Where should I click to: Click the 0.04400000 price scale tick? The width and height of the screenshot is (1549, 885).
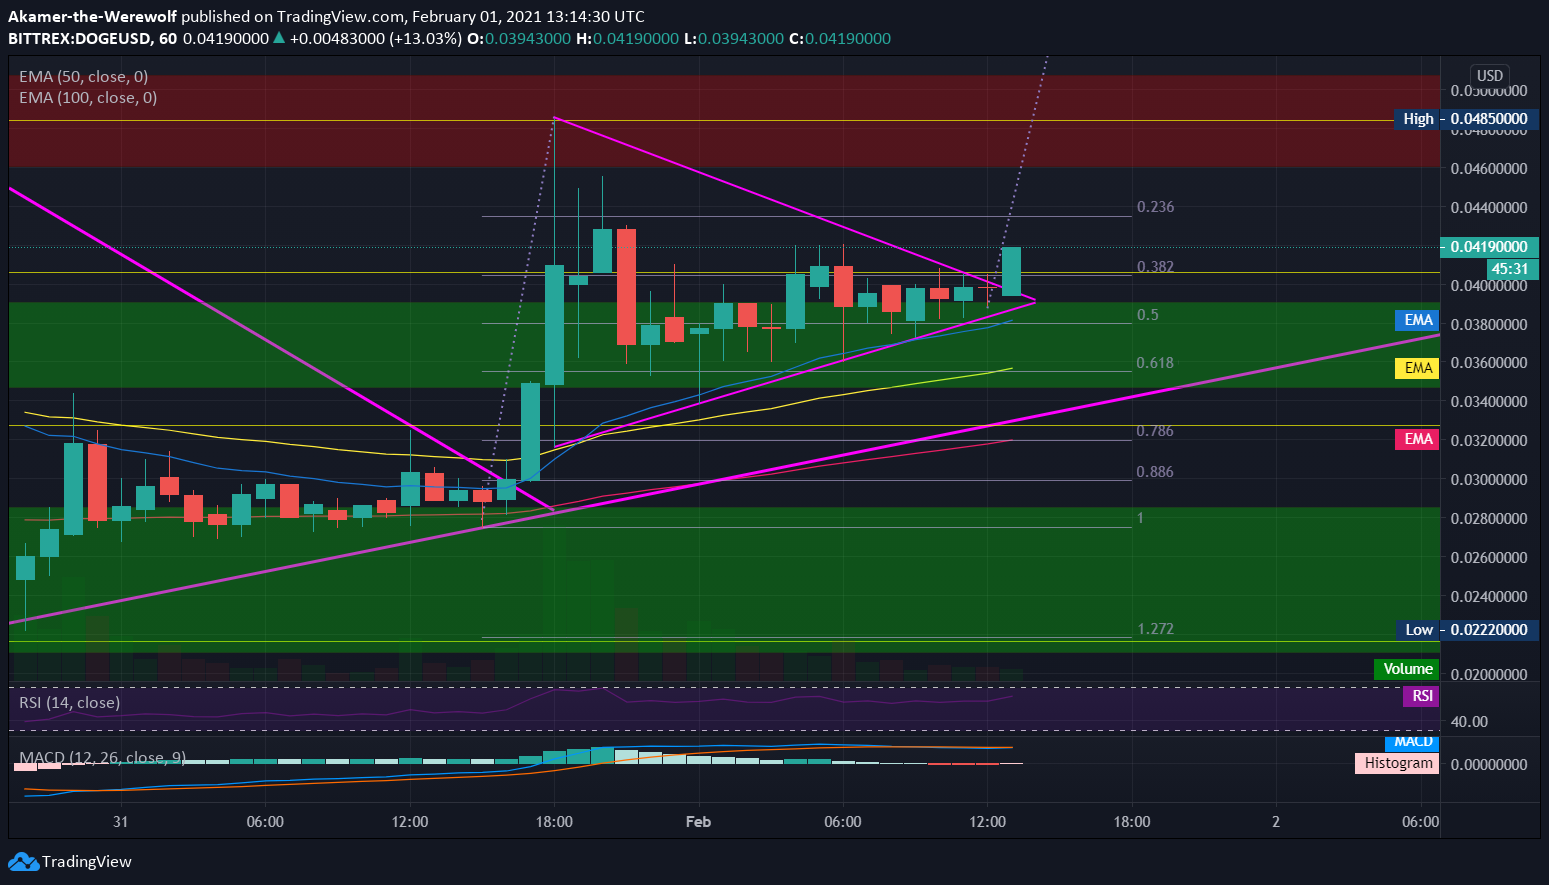point(1489,208)
